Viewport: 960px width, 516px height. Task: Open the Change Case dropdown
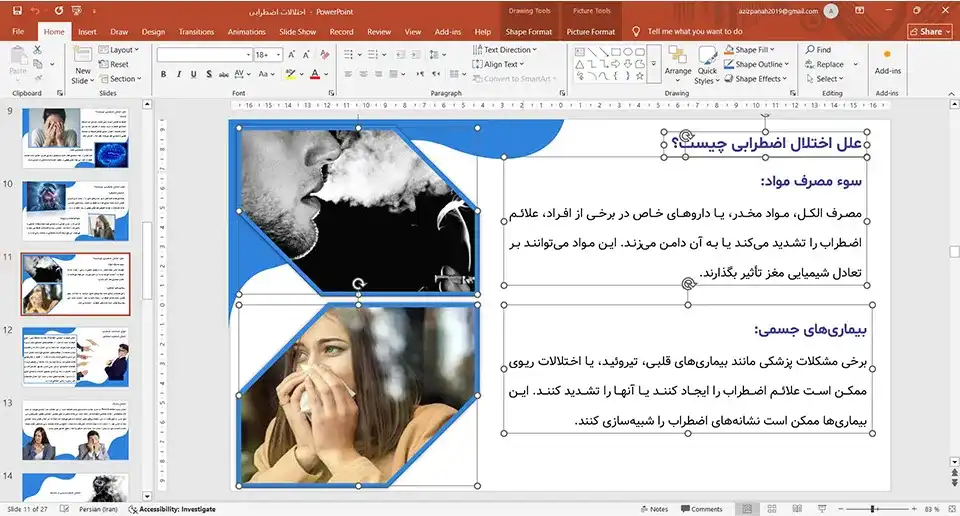[x=266, y=74]
